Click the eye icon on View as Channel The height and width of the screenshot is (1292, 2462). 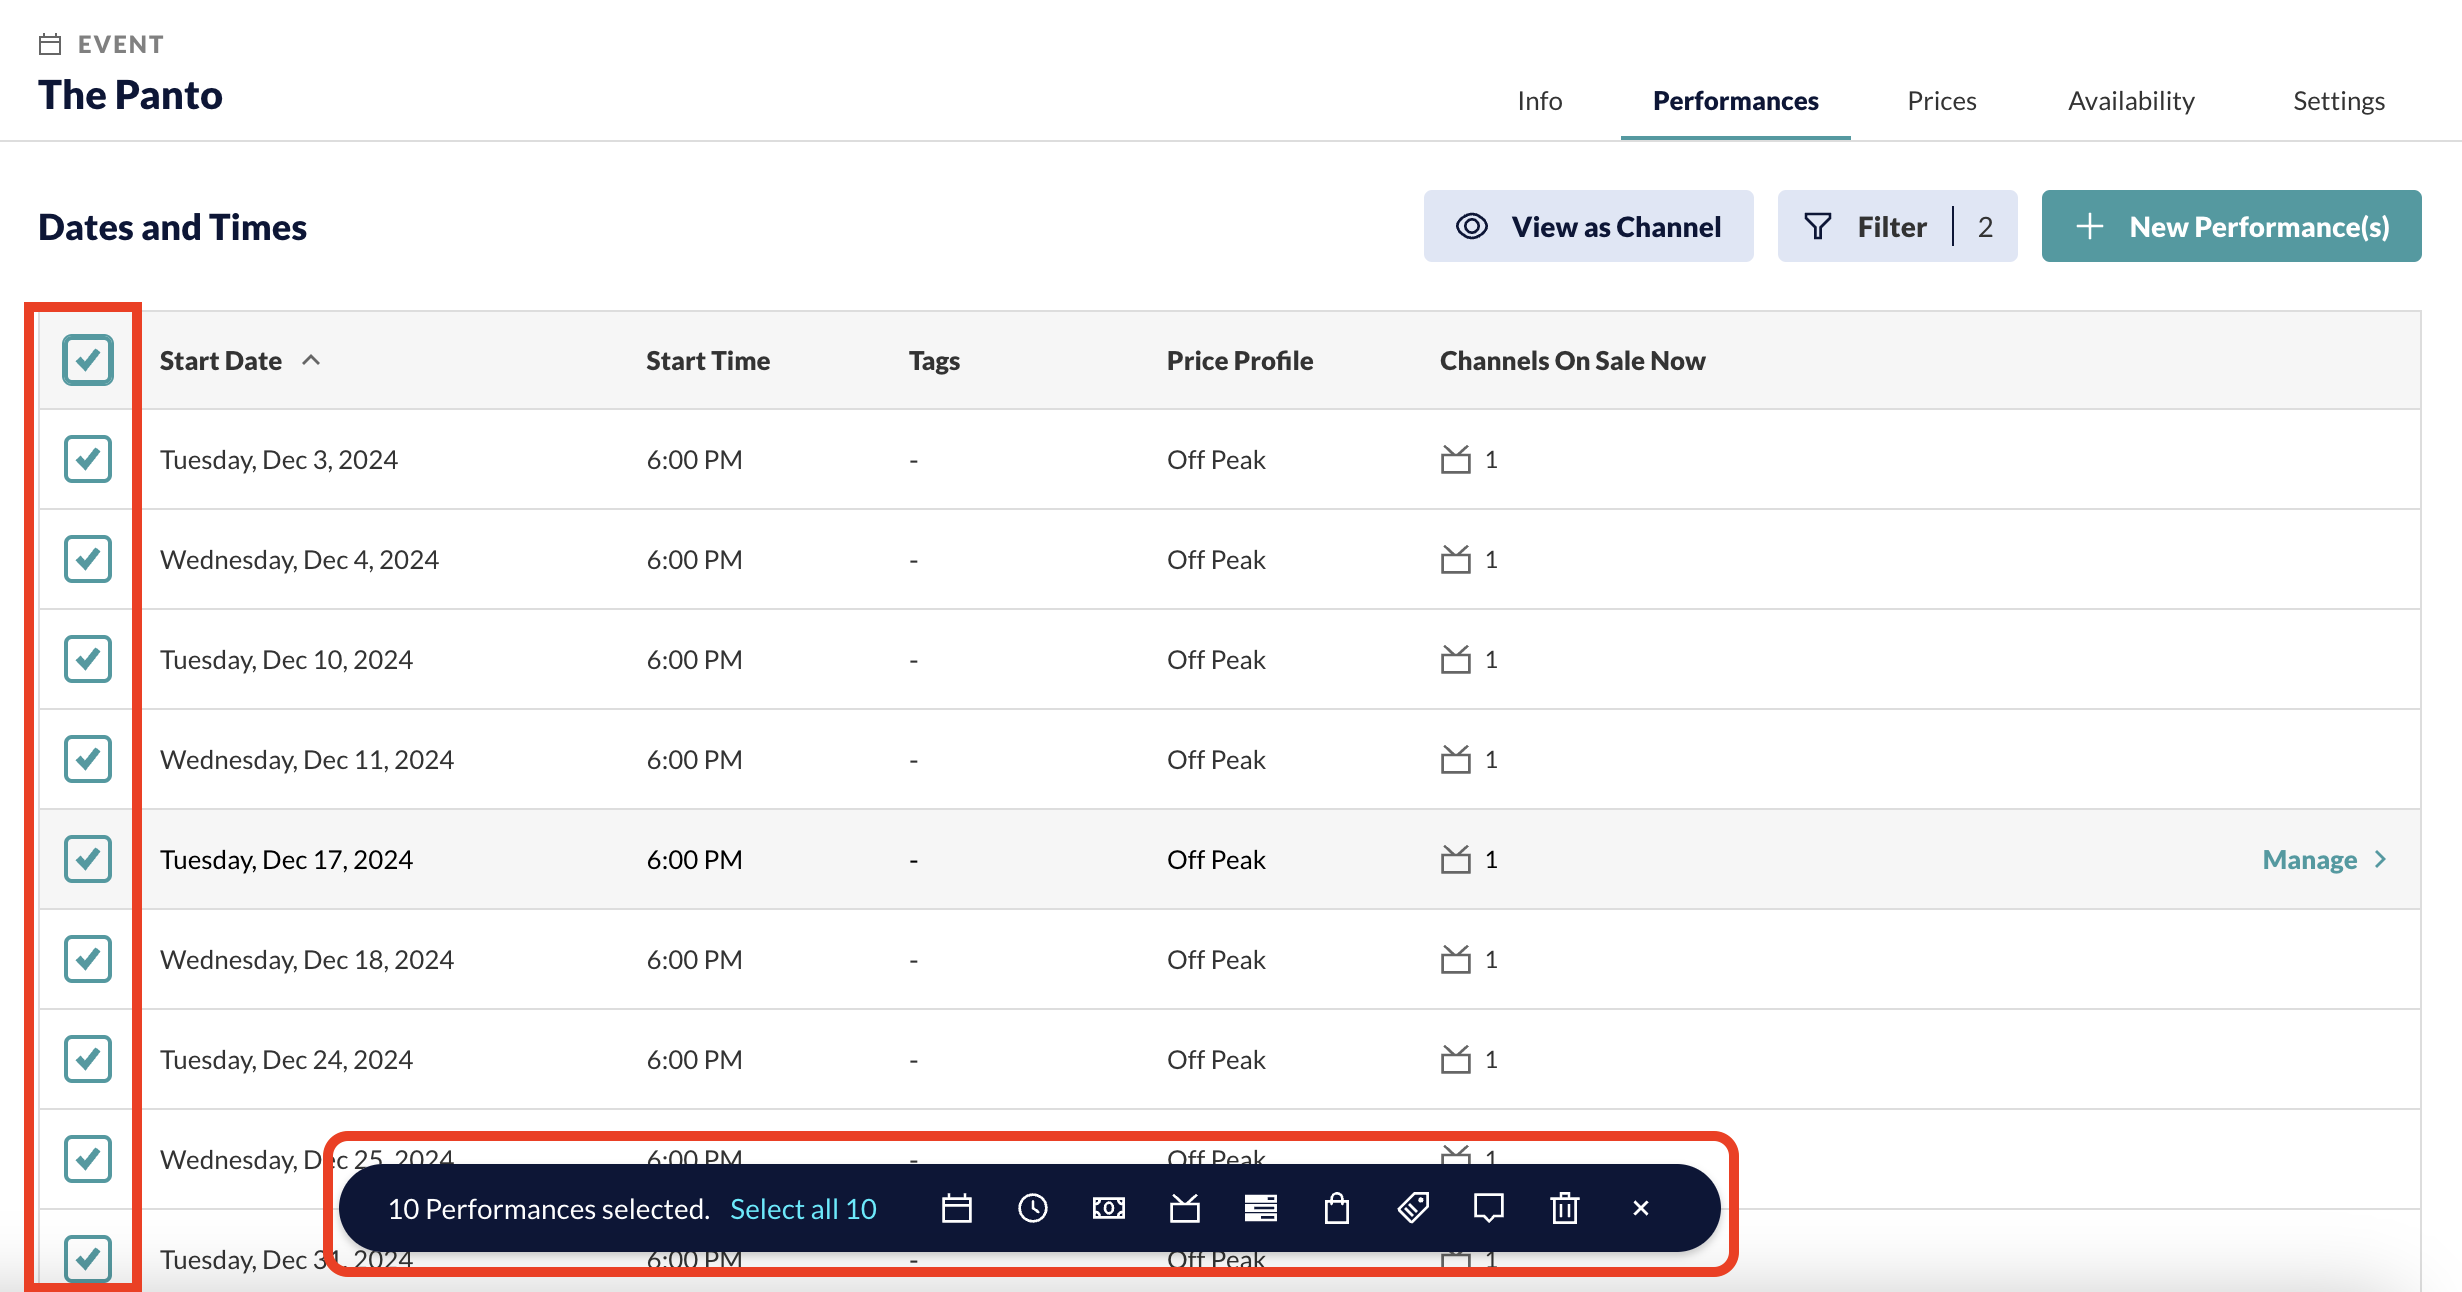click(x=1472, y=226)
